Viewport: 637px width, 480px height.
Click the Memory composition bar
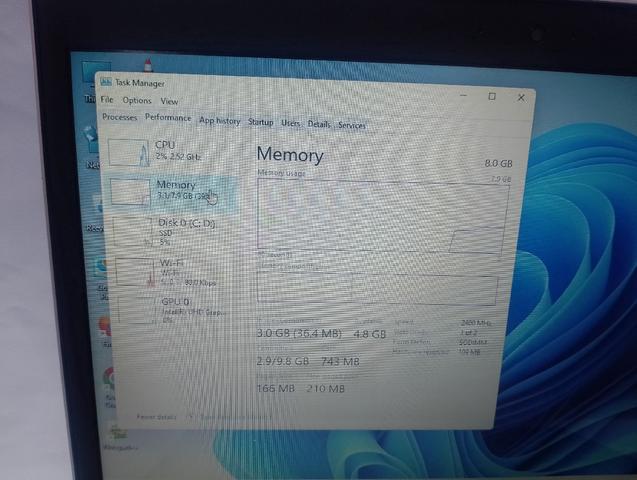377,289
